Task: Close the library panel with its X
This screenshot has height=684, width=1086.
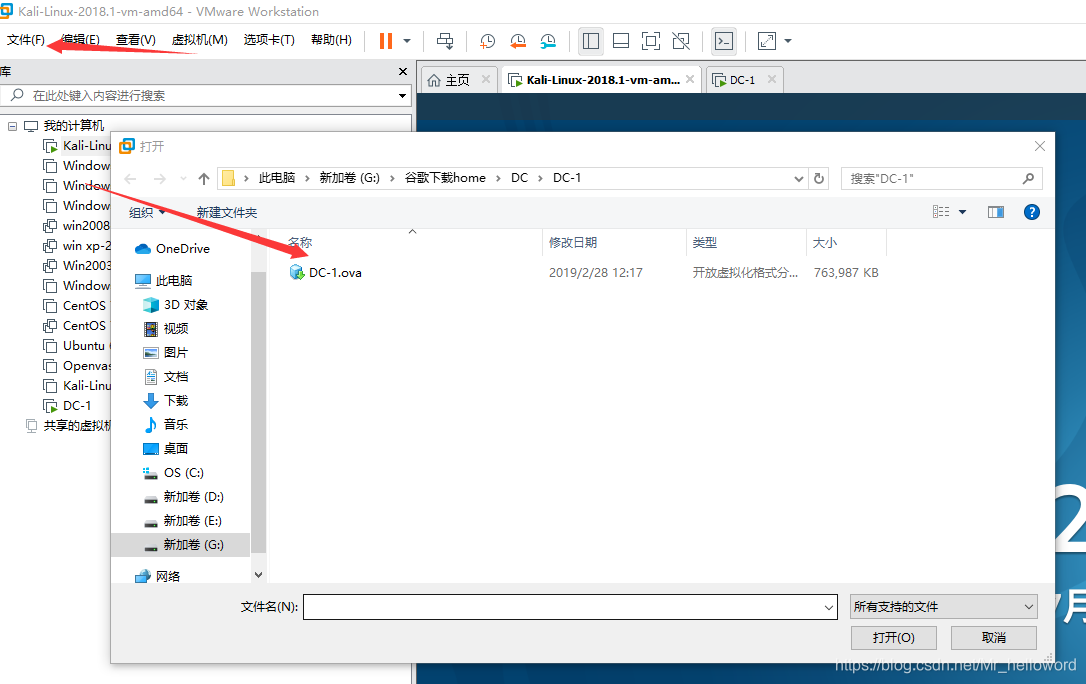Action: (x=403, y=71)
